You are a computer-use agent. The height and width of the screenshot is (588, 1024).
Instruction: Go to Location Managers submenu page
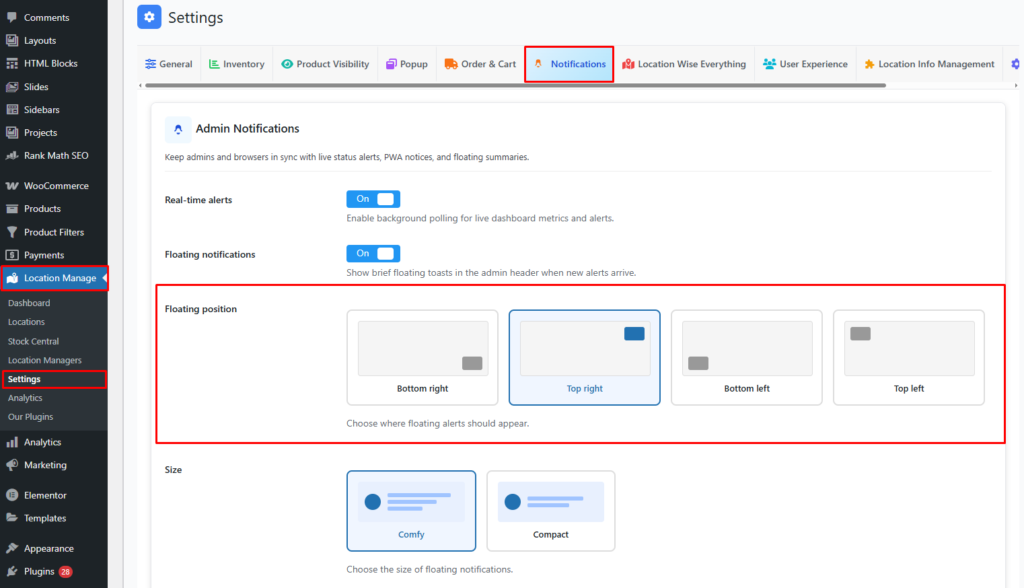click(x=45, y=360)
